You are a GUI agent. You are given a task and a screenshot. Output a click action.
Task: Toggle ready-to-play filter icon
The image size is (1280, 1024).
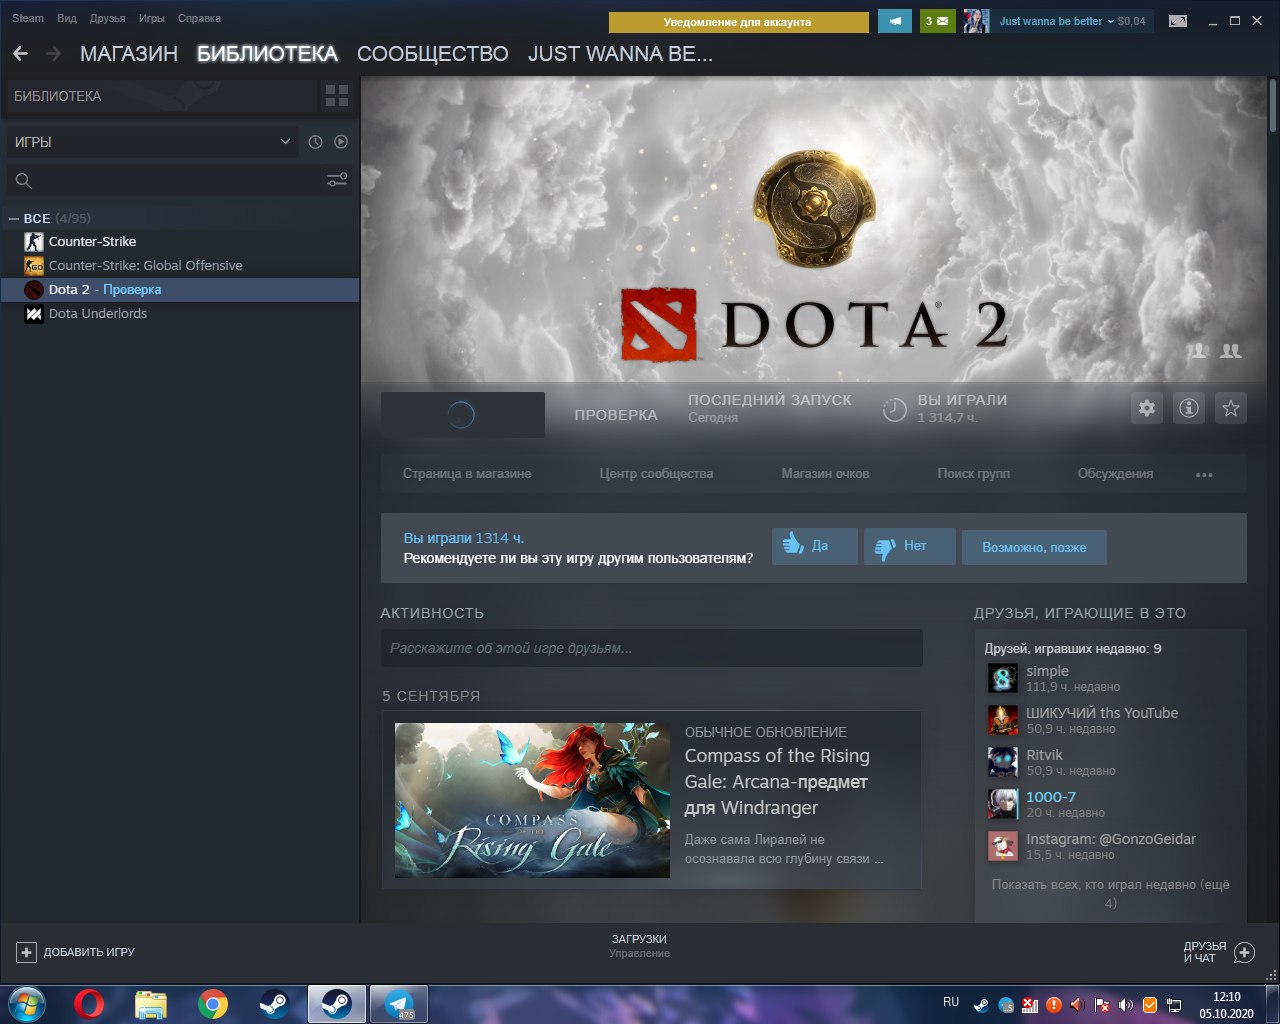341,142
